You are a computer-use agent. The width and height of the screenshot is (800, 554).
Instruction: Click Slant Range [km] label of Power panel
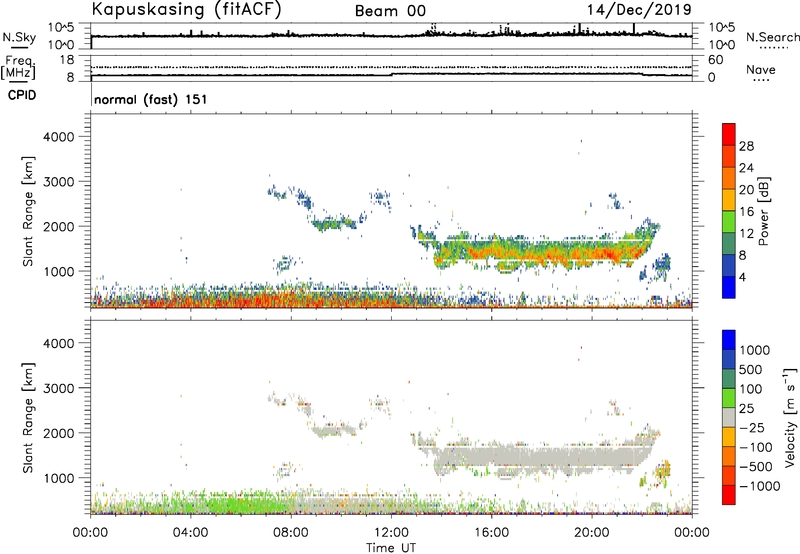tap(28, 211)
